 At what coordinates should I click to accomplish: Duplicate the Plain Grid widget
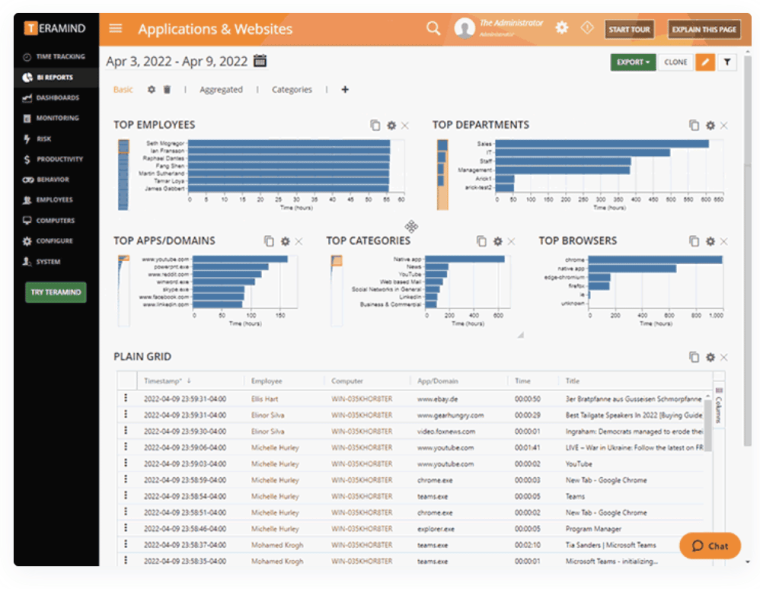pyautogui.click(x=694, y=357)
